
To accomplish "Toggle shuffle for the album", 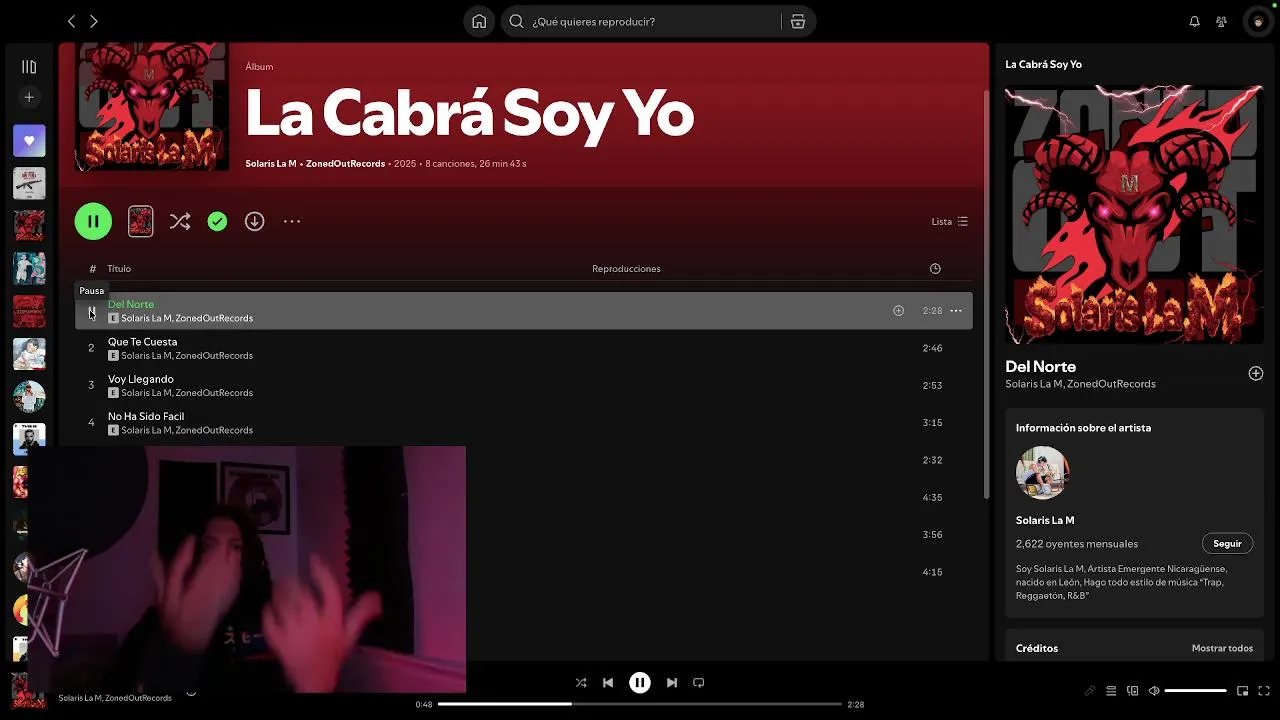I will coord(180,221).
